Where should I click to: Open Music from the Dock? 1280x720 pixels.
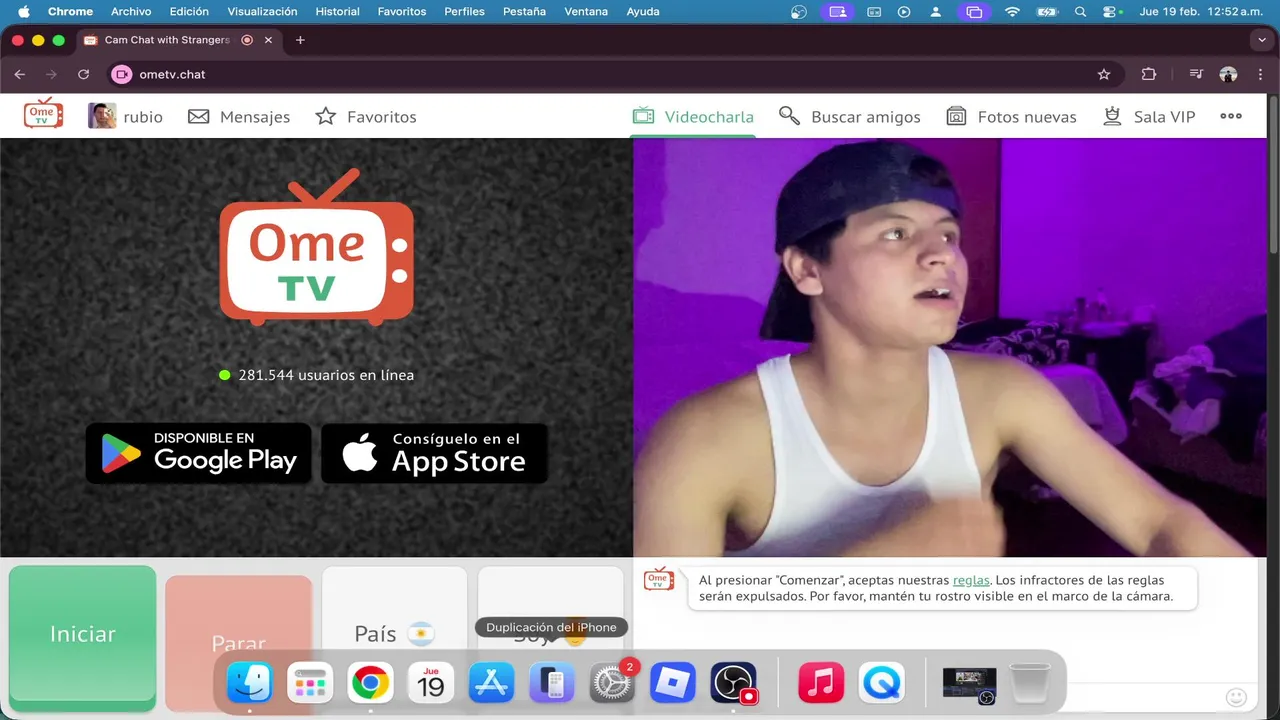coord(821,684)
